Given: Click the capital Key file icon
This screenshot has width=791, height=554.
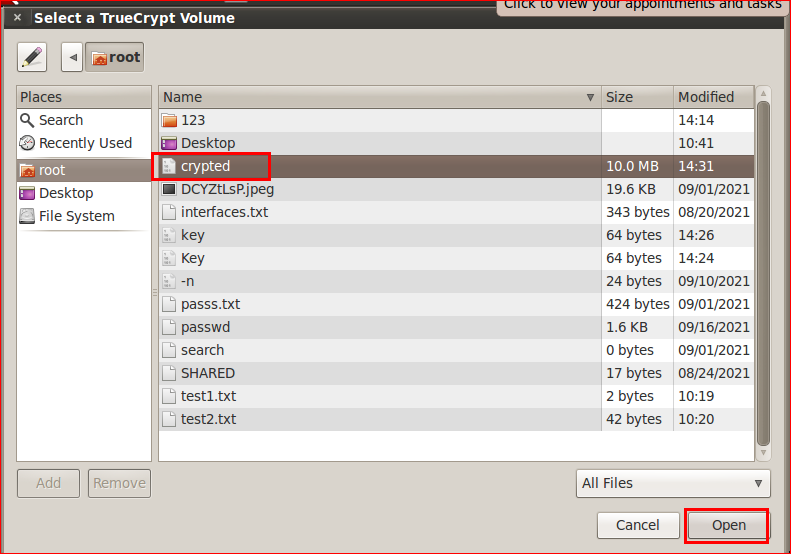Looking at the screenshot, I should pos(168,258).
